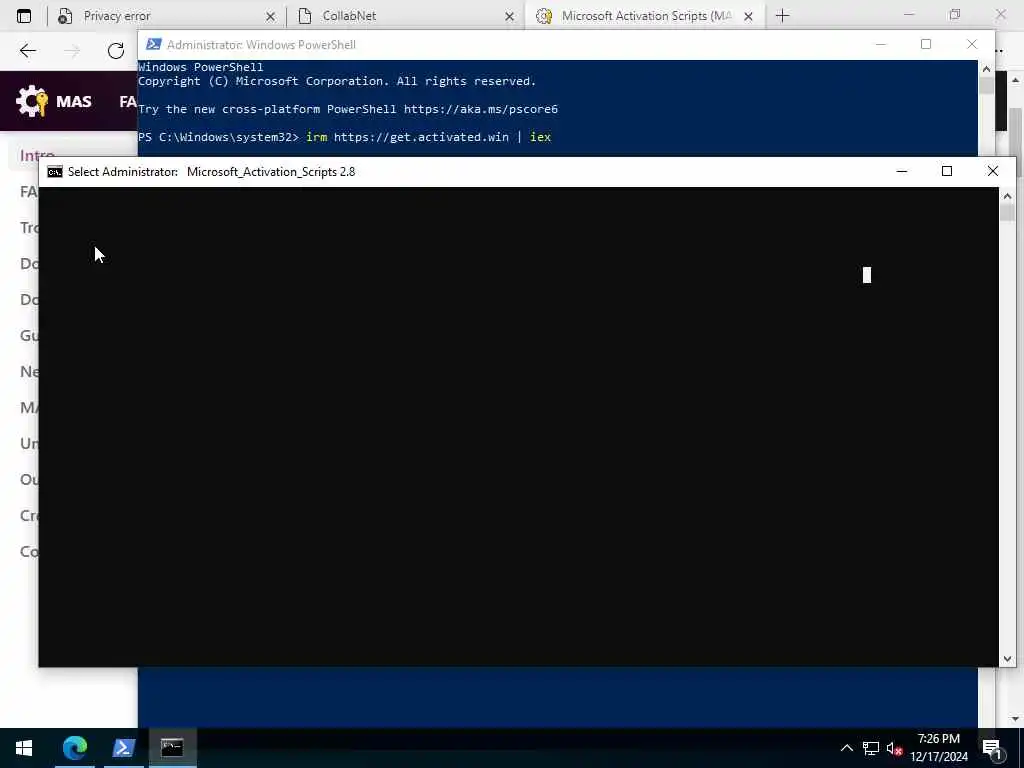
Task: Click the cmd window scrollbar down arrow
Action: (1007, 659)
